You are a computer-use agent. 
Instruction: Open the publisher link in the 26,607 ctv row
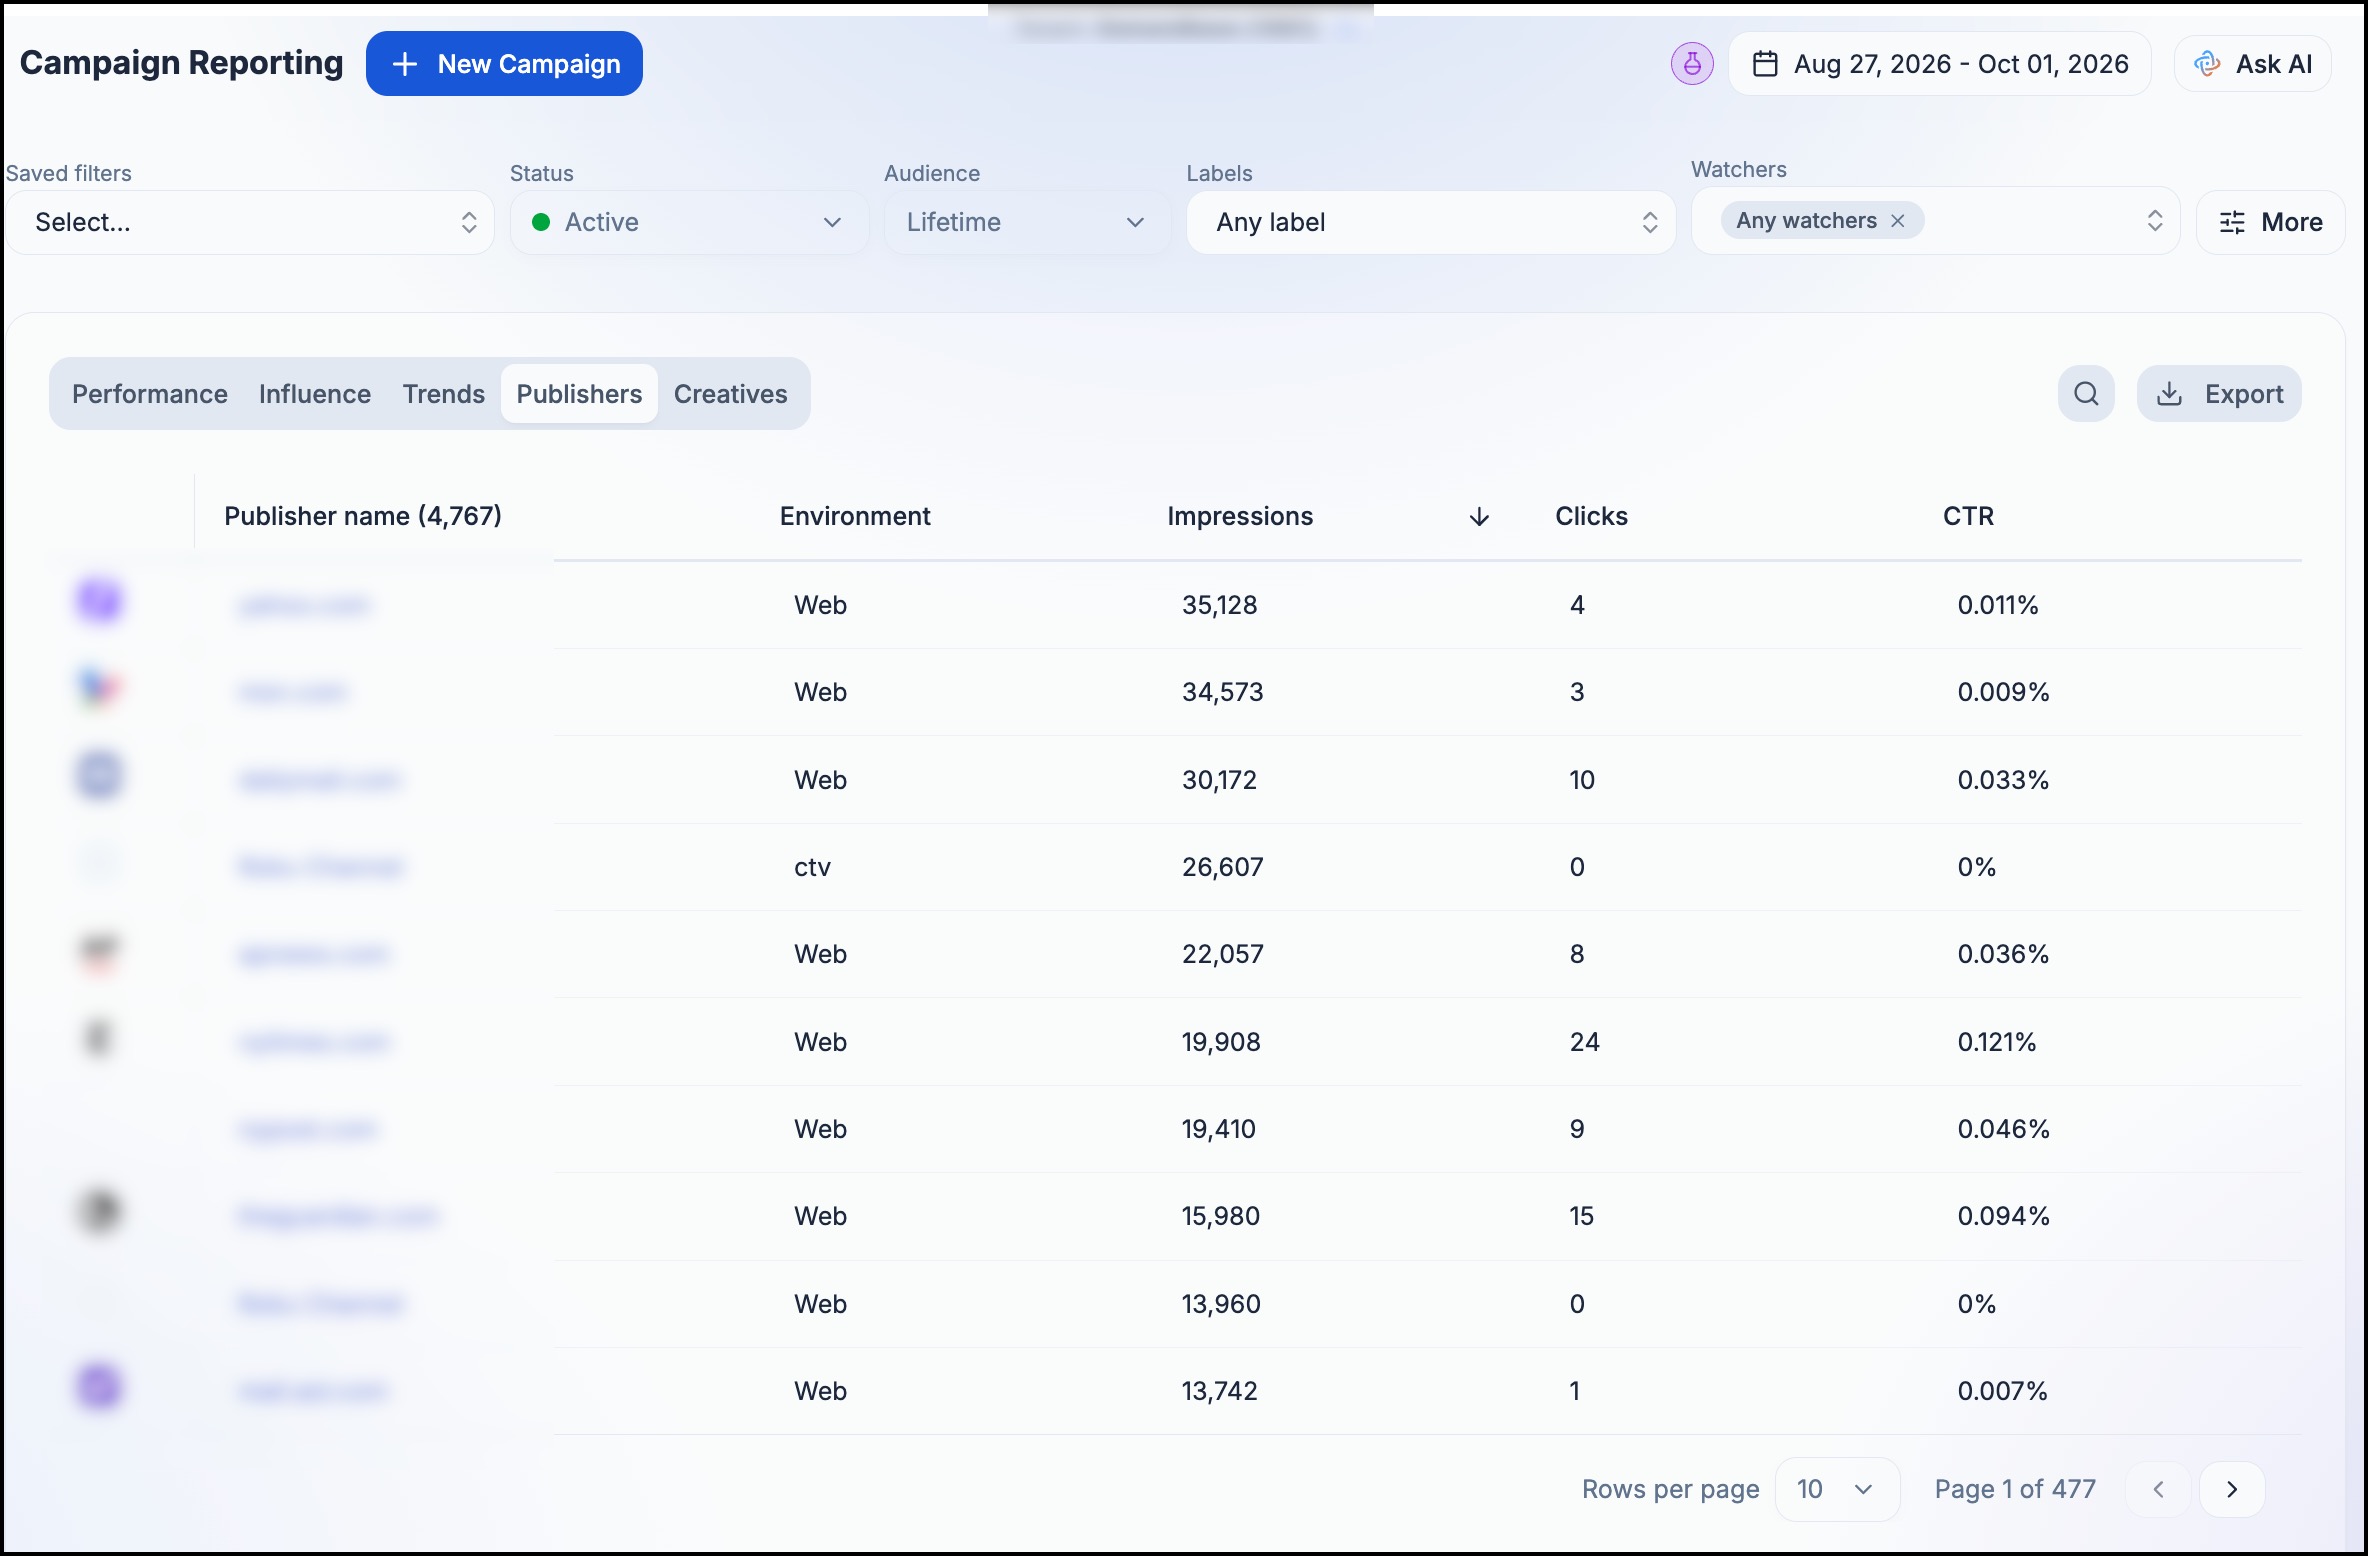point(321,867)
